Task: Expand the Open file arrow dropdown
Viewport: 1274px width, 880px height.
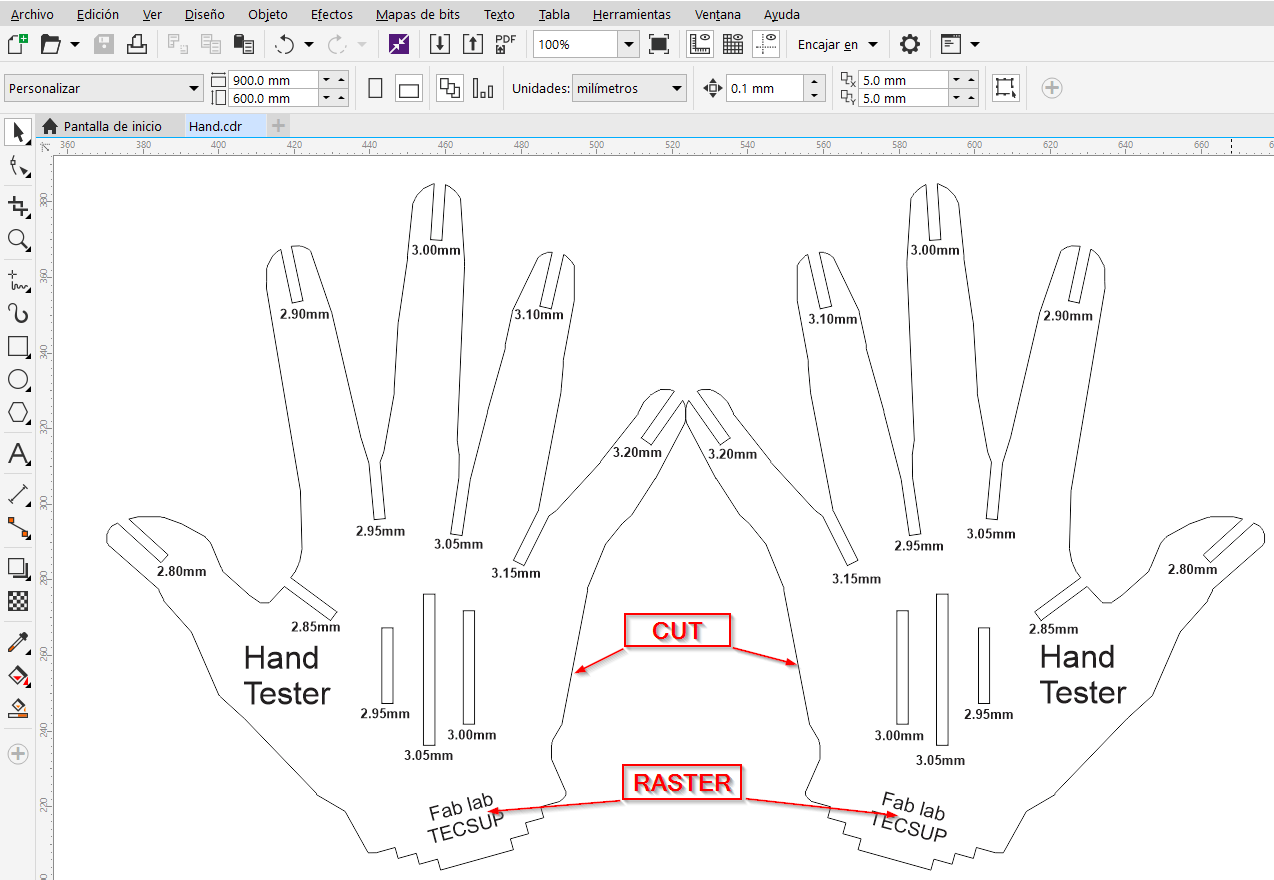Action: pyautogui.click(x=75, y=44)
